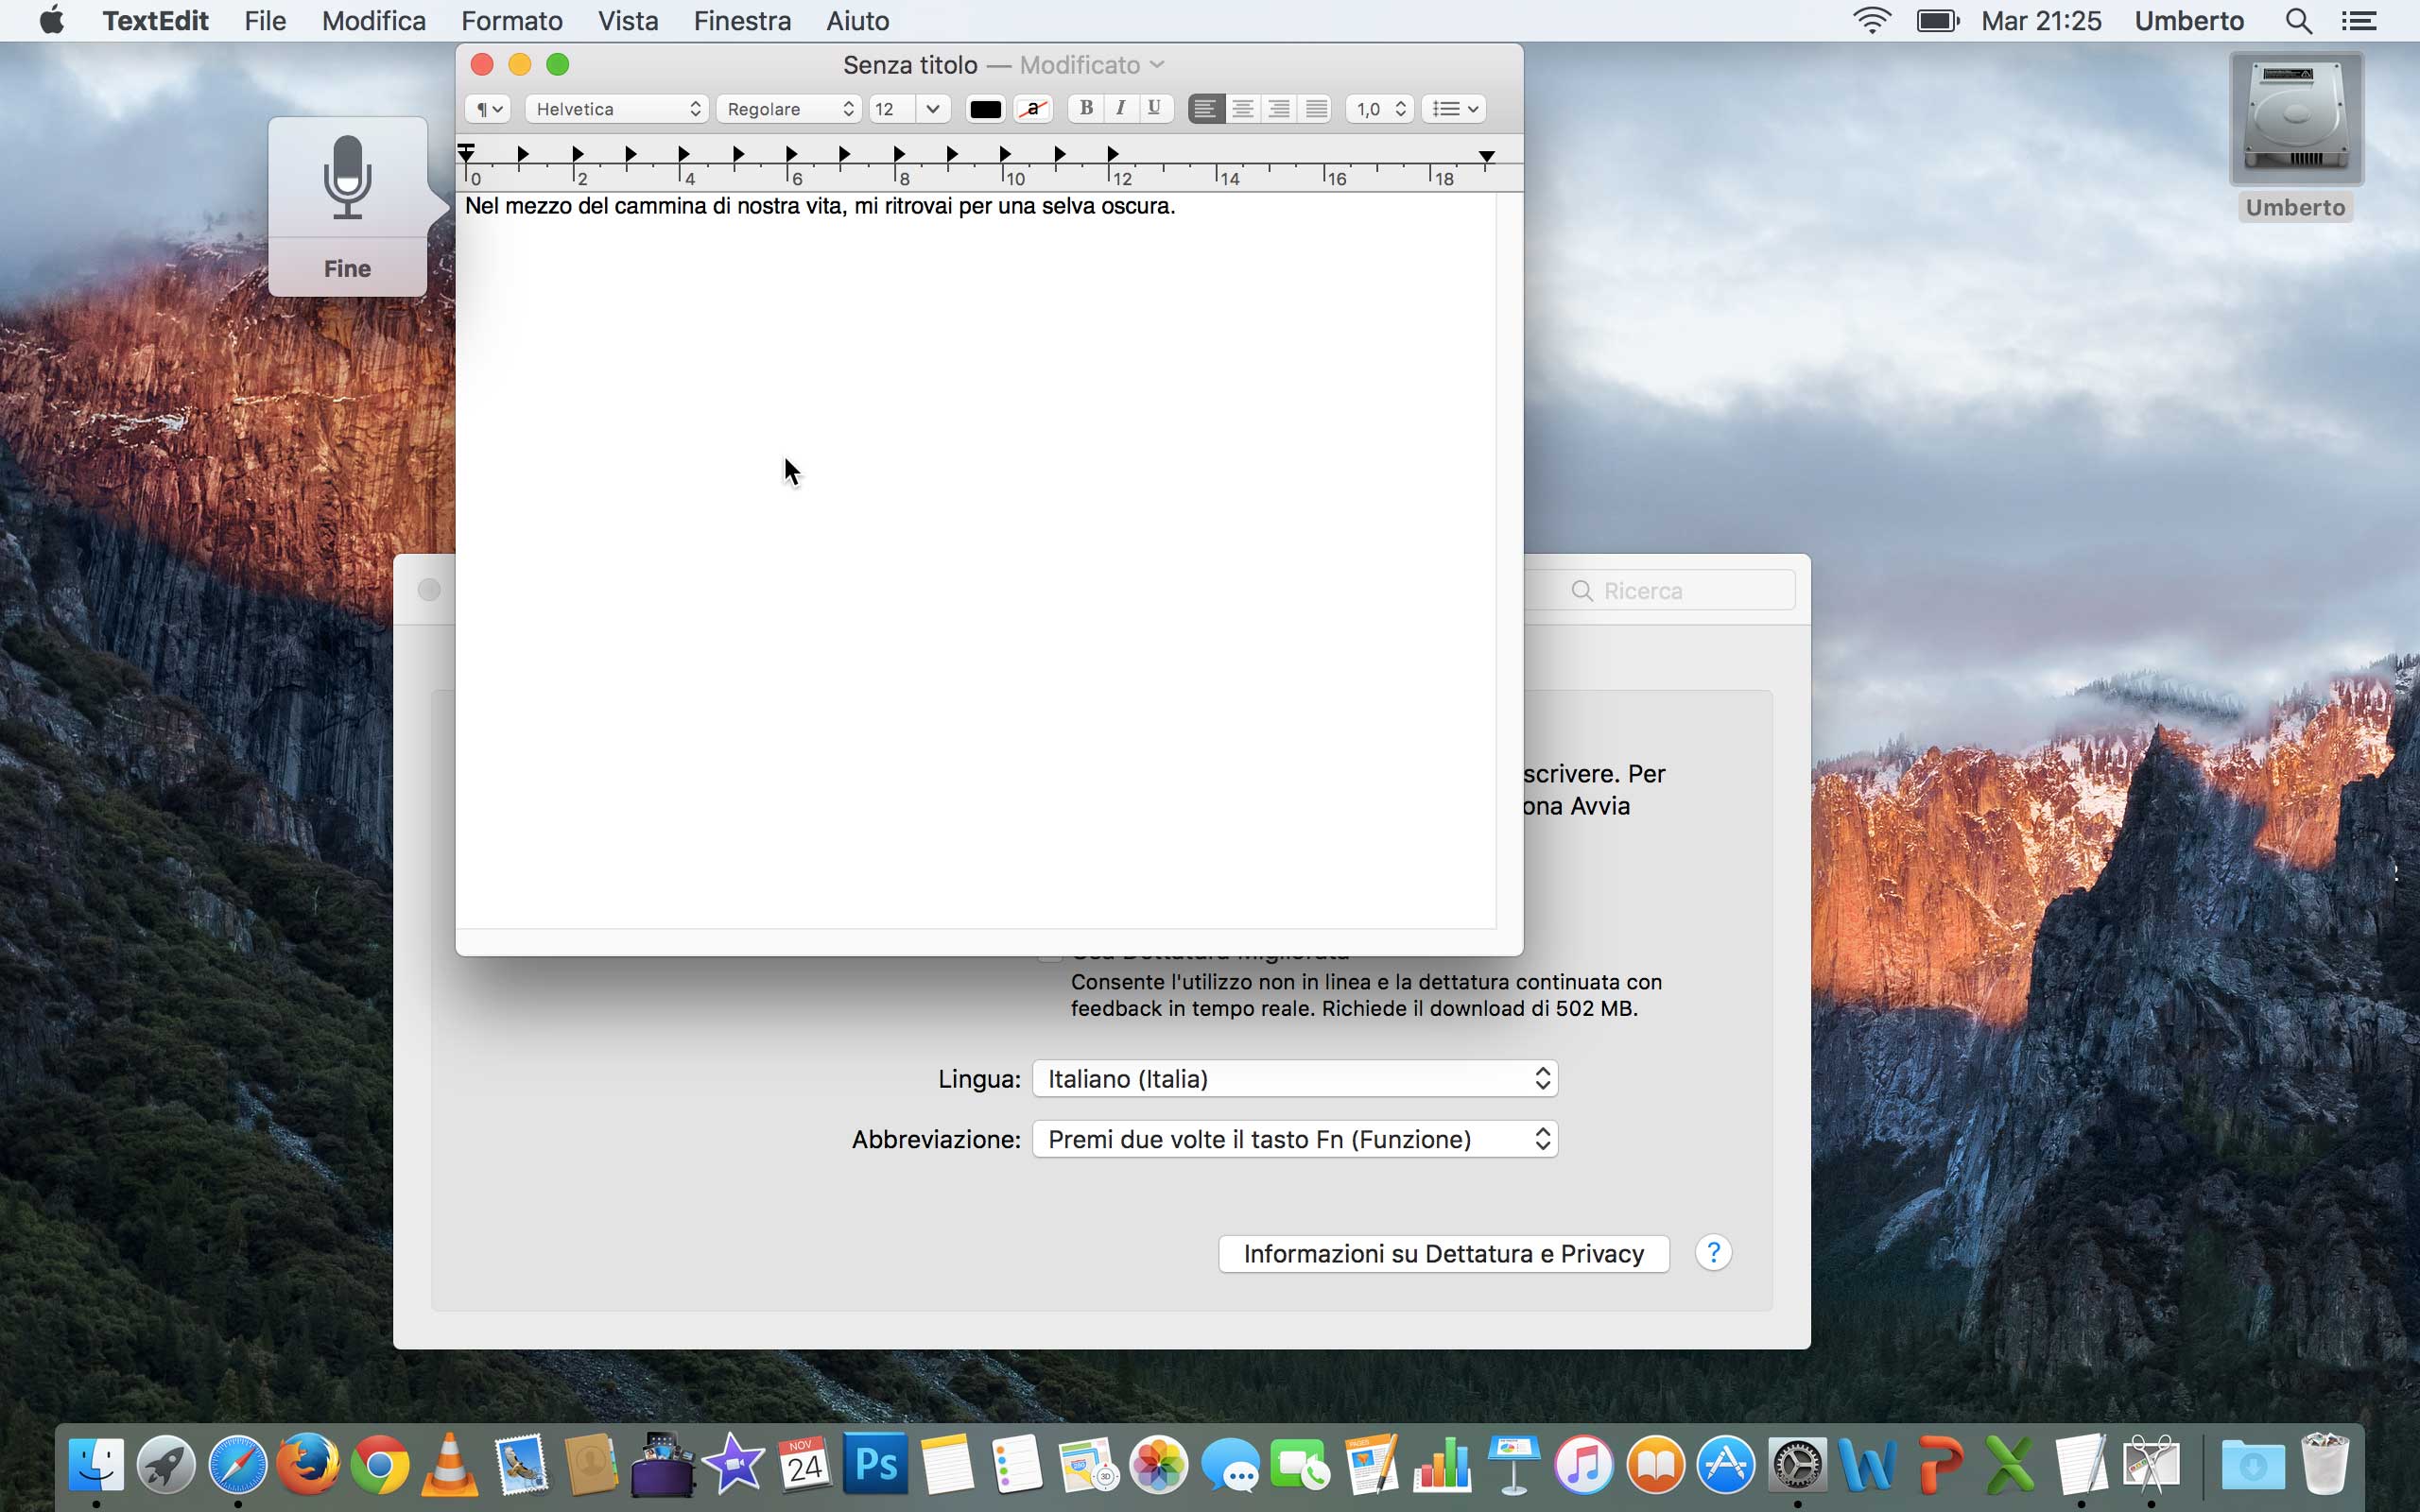Toggle italic formatting
The height and width of the screenshot is (1512, 2420).
coord(1120,108)
